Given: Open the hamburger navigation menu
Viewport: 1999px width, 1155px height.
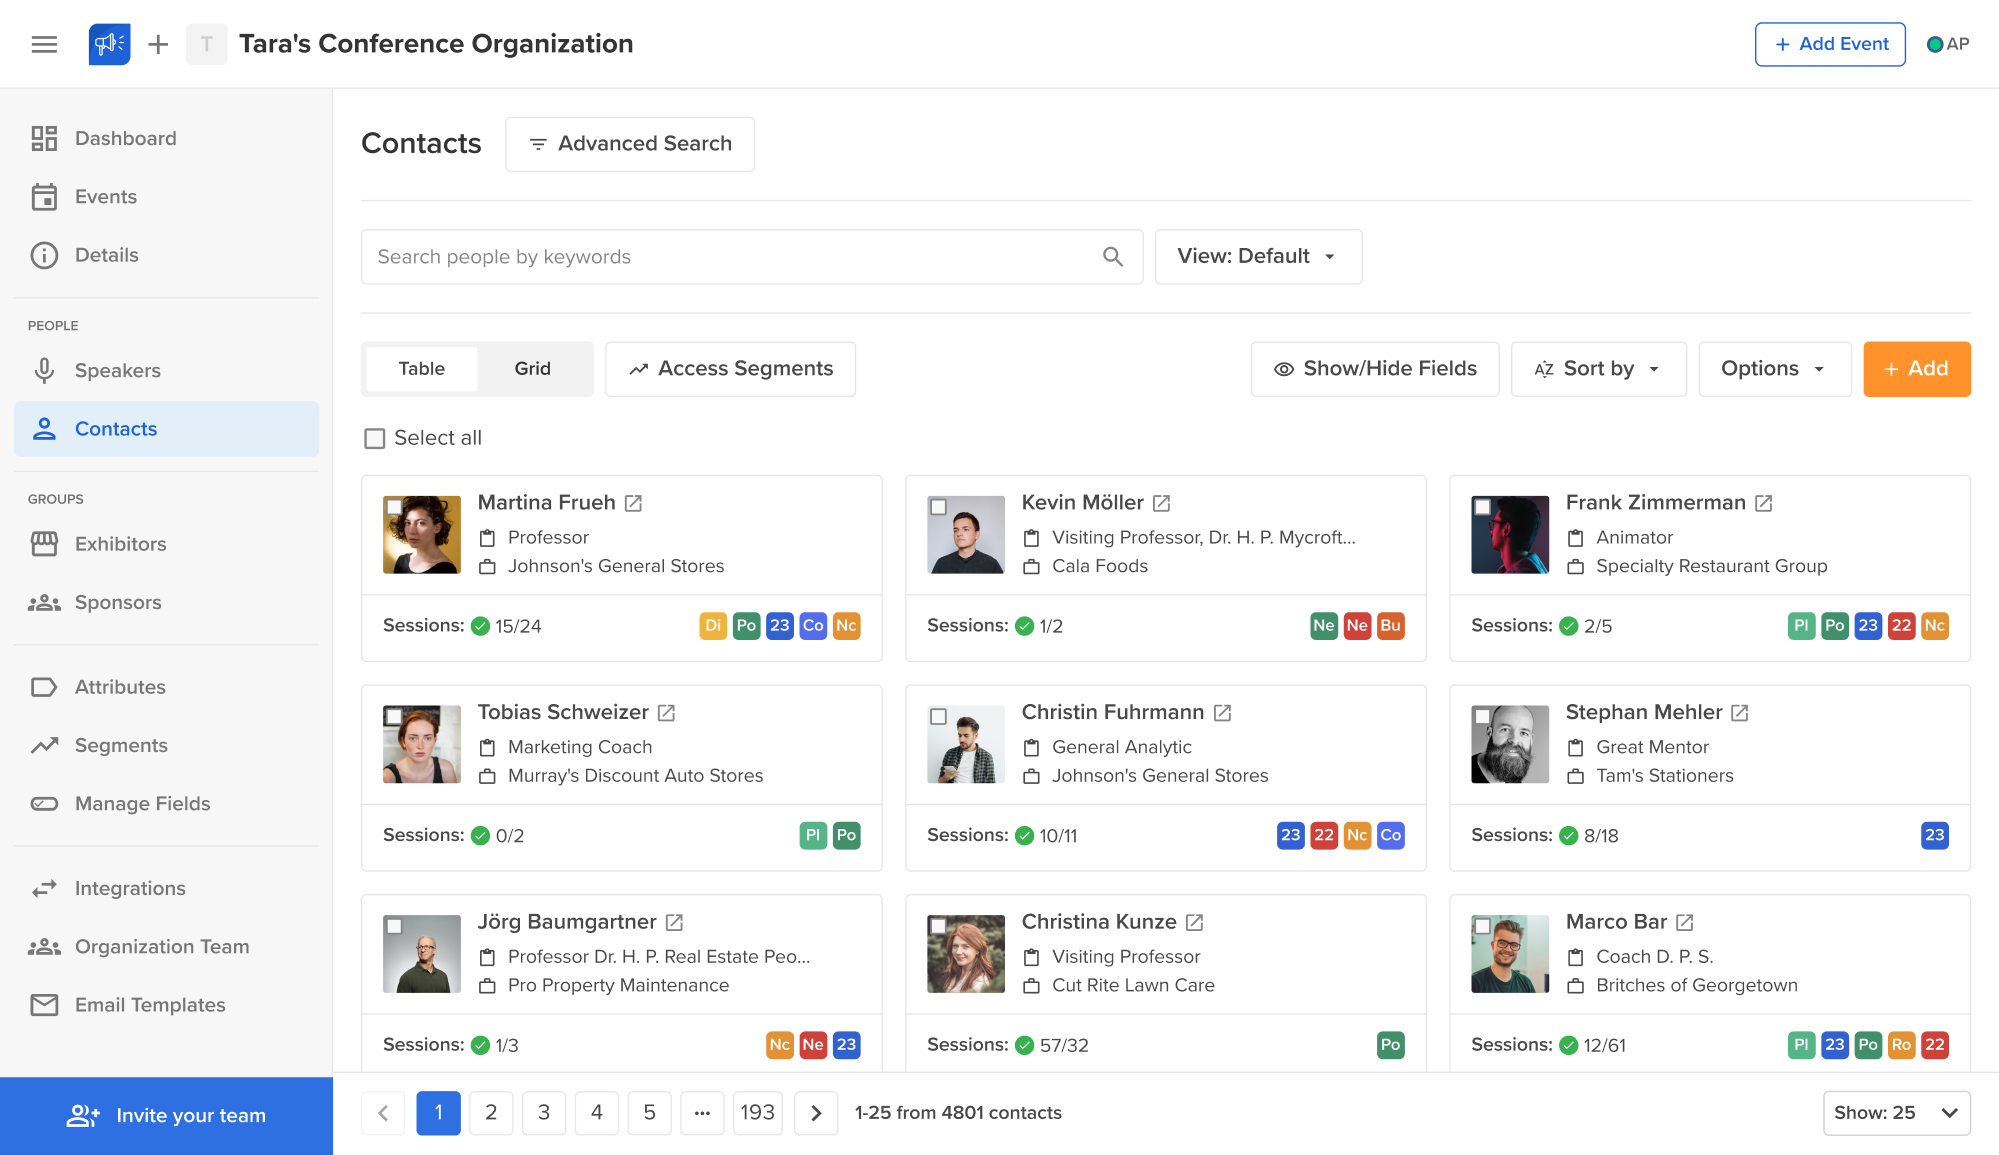Looking at the screenshot, I should point(44,43).
